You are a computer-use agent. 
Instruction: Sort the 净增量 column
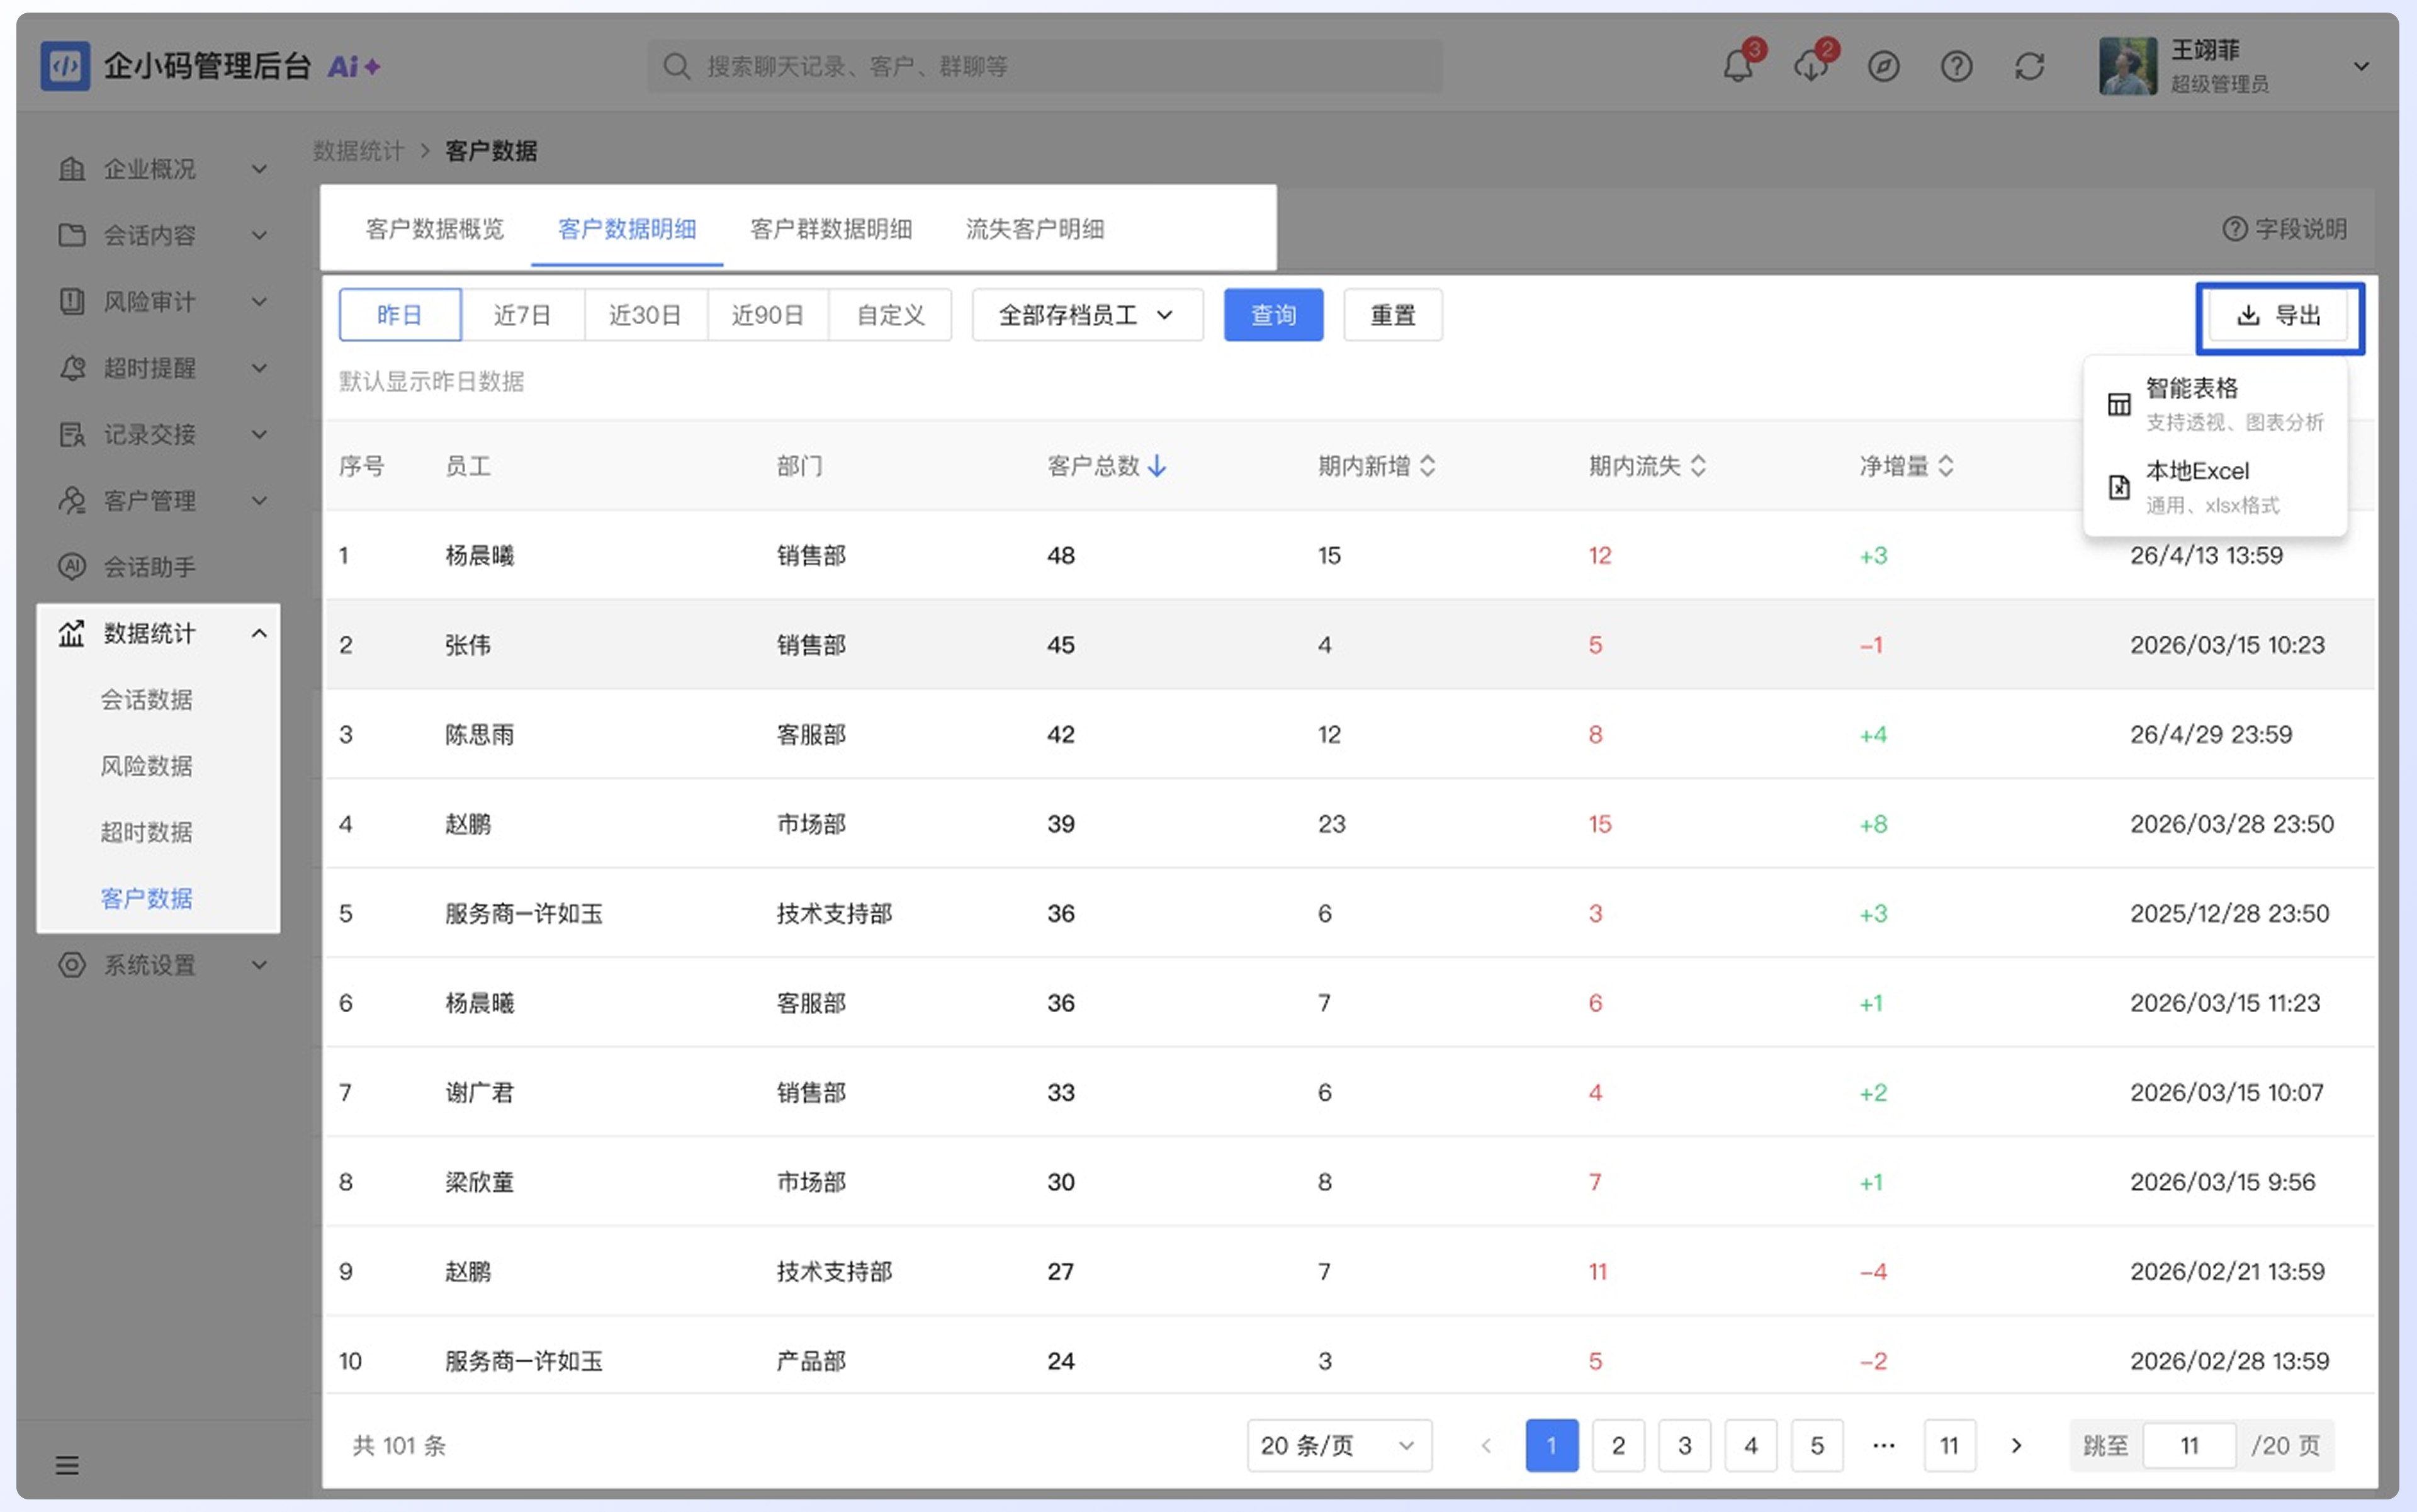1946,466
